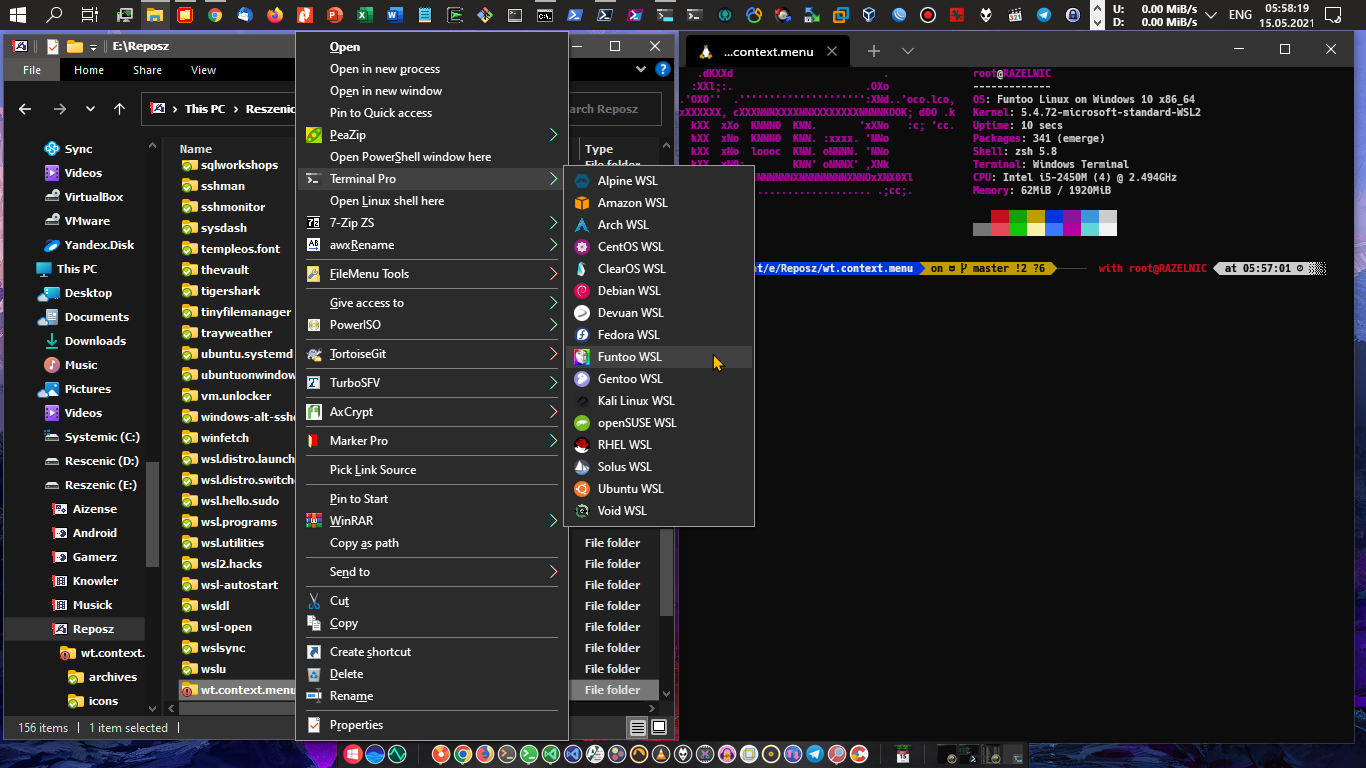Click New folder icon in quick access toolbar
The image size is (1366, 768).
(74, 46)
